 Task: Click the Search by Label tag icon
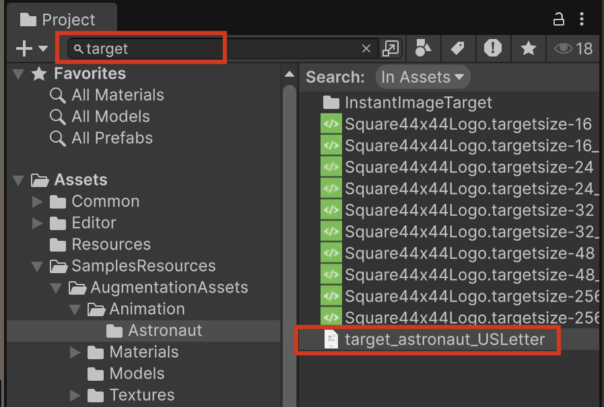click(457, 48)
